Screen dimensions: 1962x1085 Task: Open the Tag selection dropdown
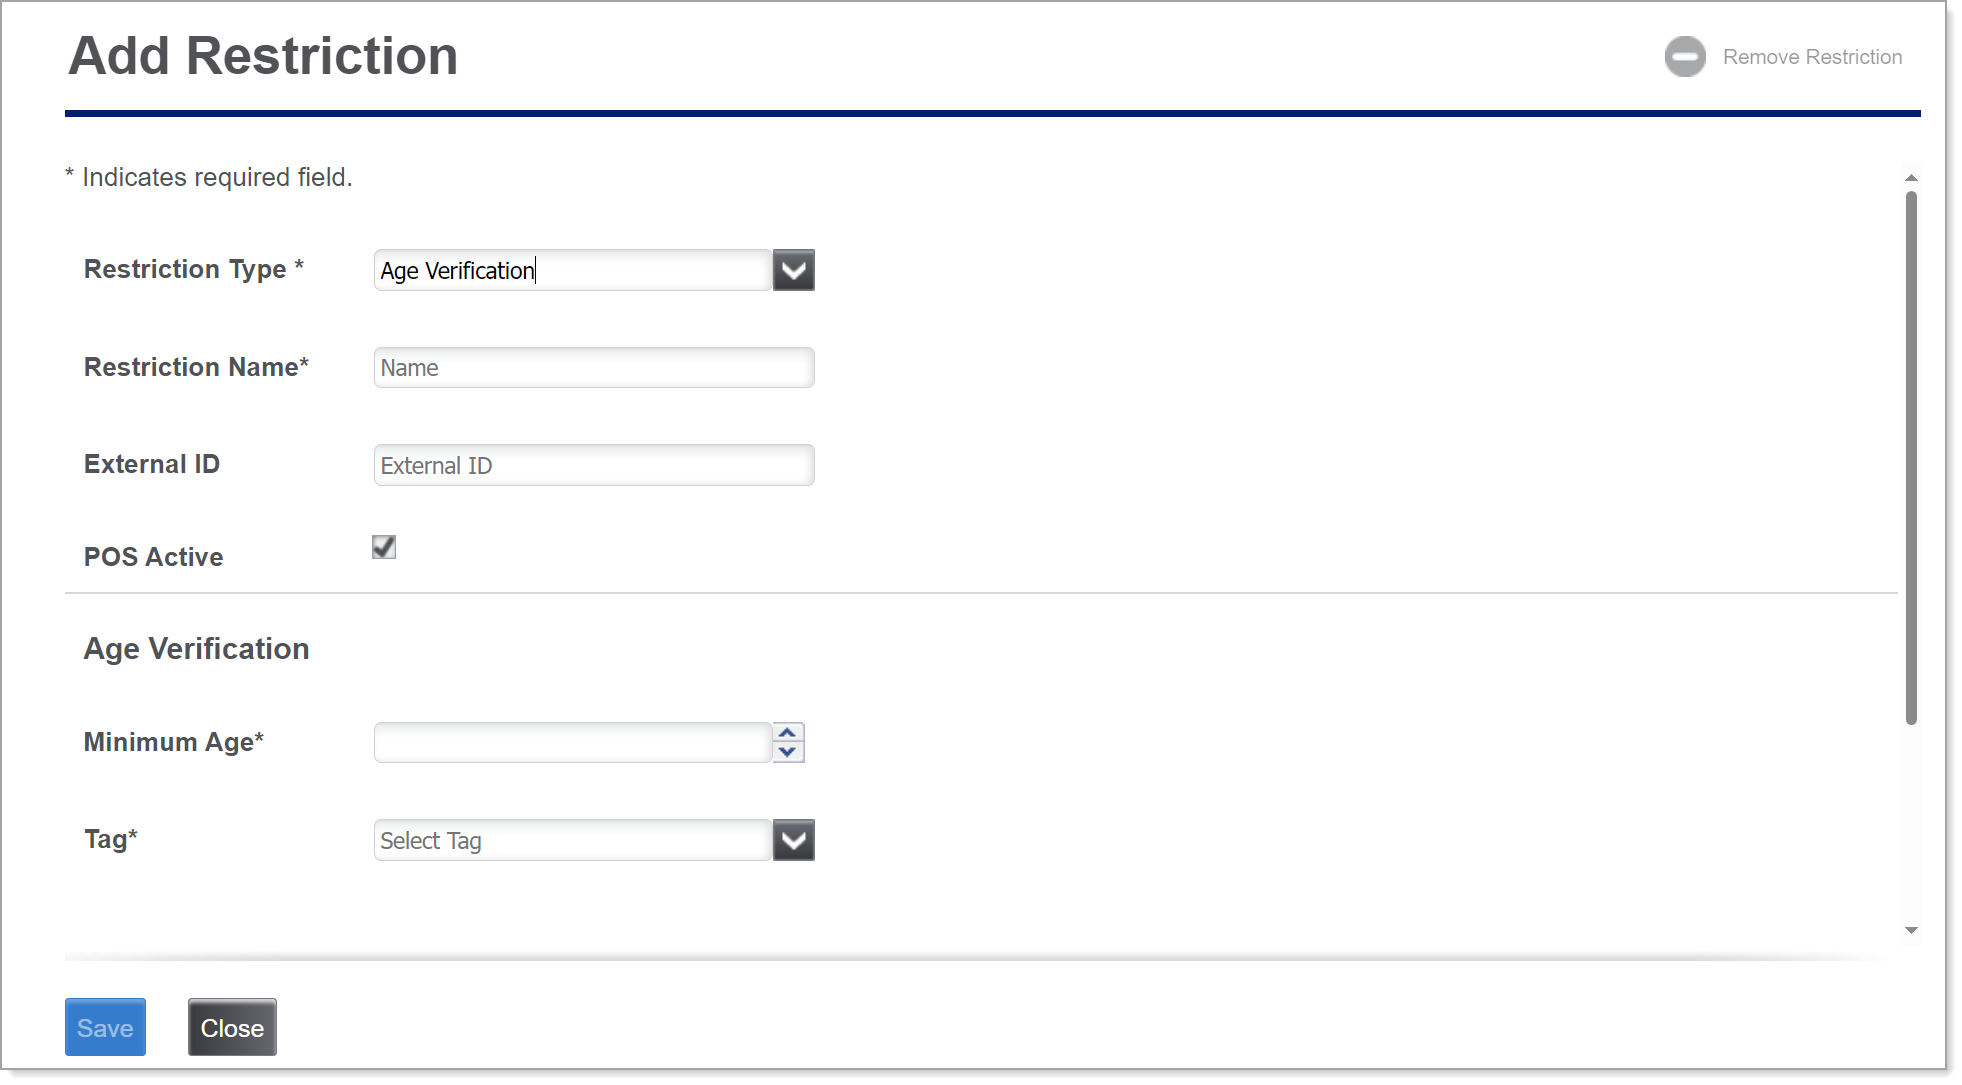[796, 839]
